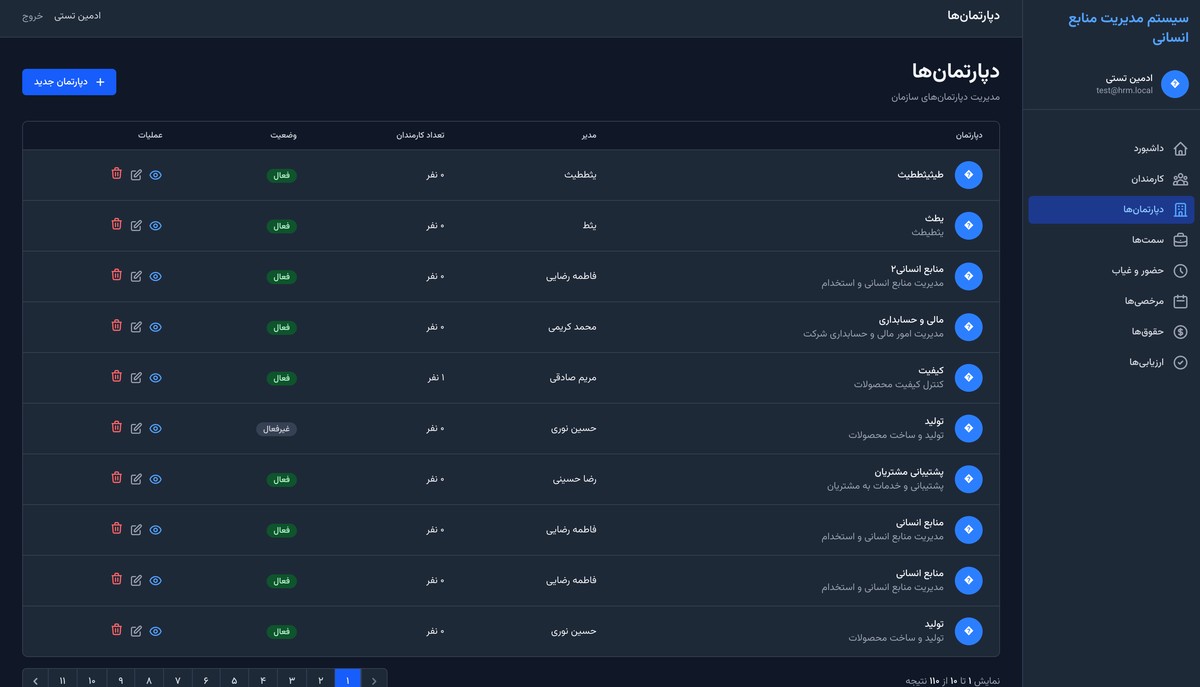
Task: Select page 5 in pagination
Action: pos(234,680)
